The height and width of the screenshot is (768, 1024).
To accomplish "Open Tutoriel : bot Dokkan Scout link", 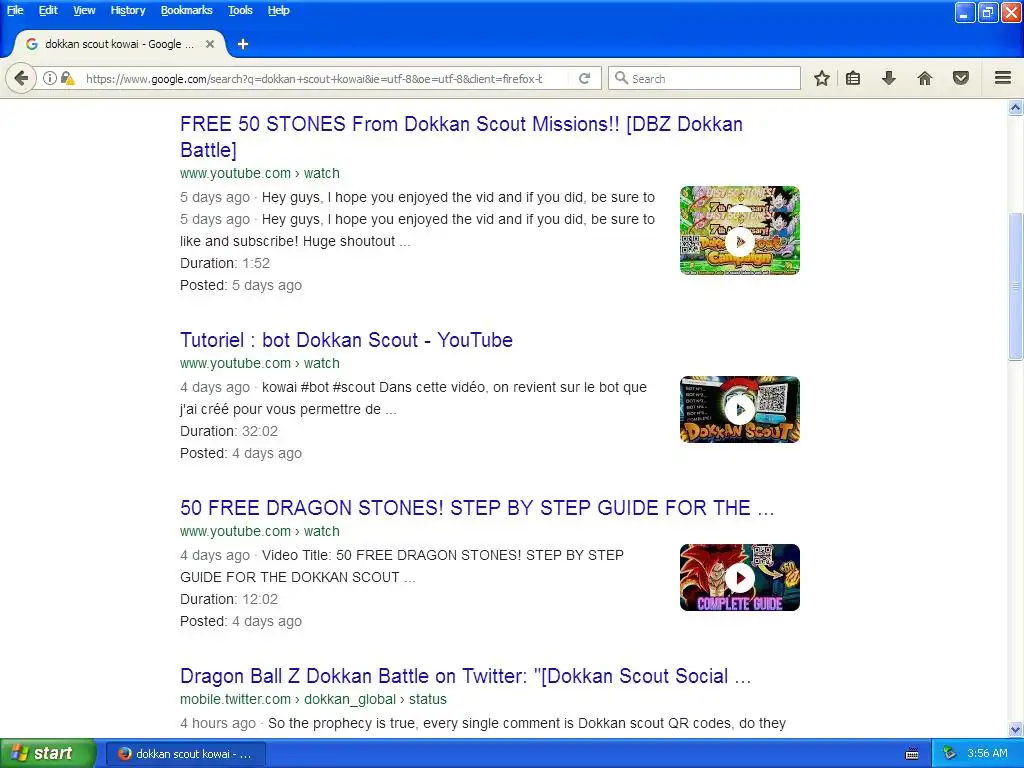I will pyautogui.click(x=346, y=340).
